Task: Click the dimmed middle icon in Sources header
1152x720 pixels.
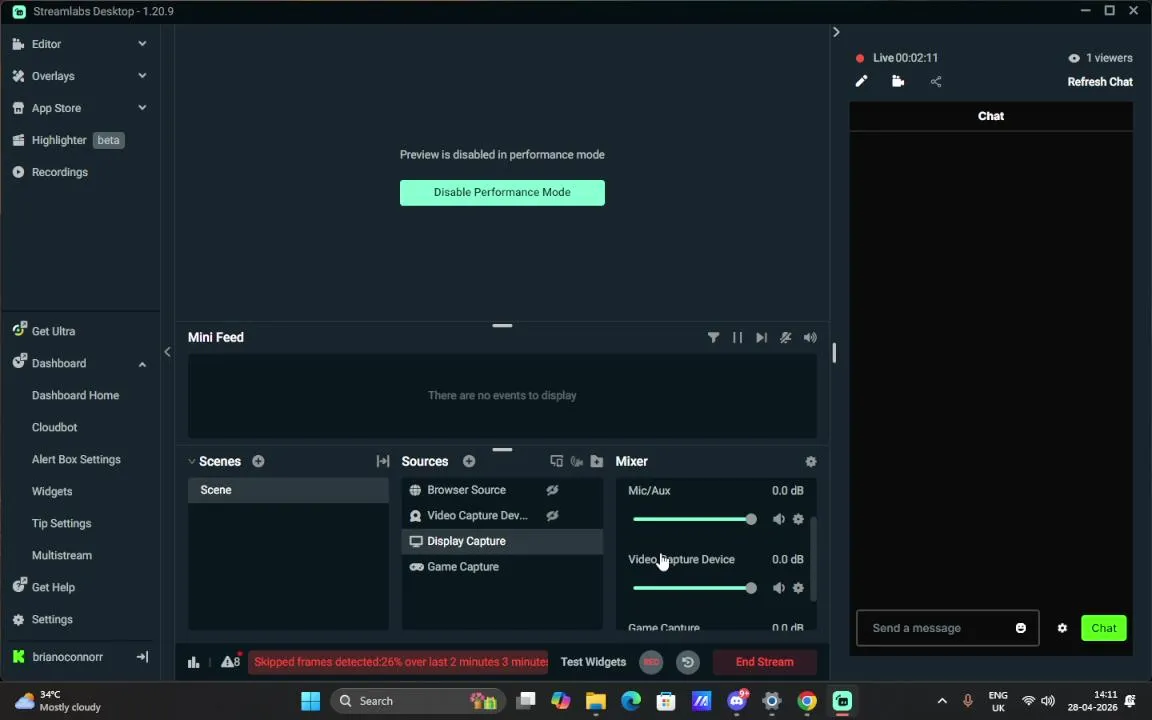Action: (577, 461)
